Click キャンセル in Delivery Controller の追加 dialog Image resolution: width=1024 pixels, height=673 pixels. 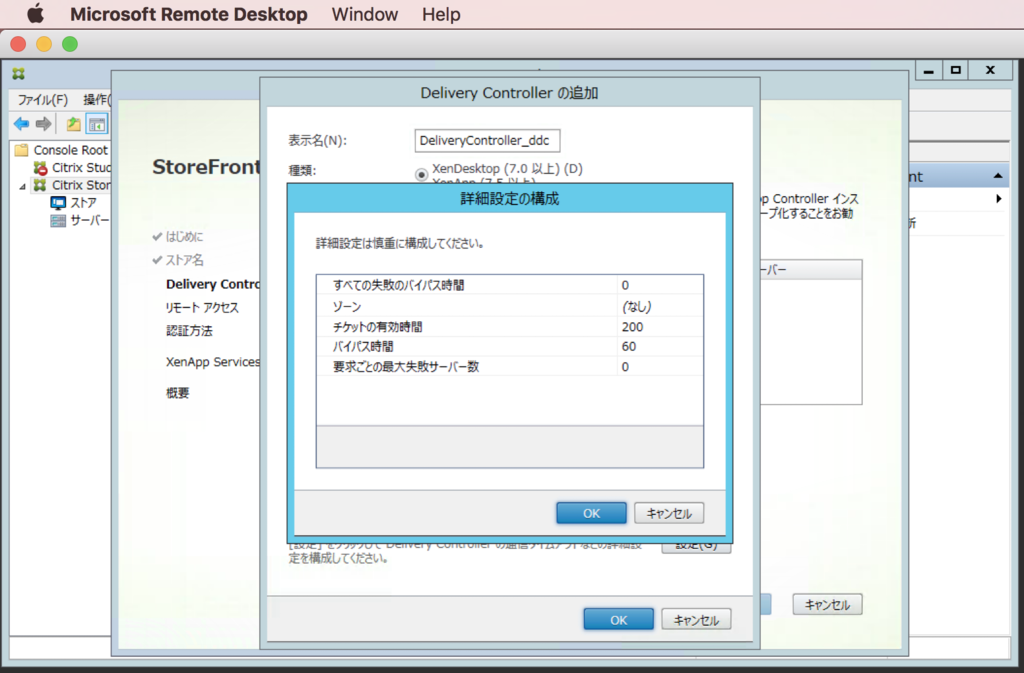coord(696,619)
